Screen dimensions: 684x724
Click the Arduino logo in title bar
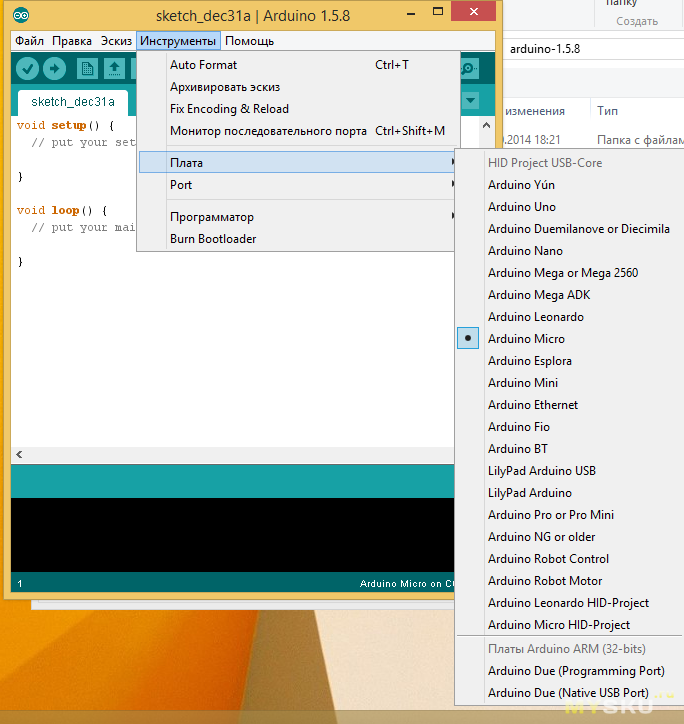(21, 15)
